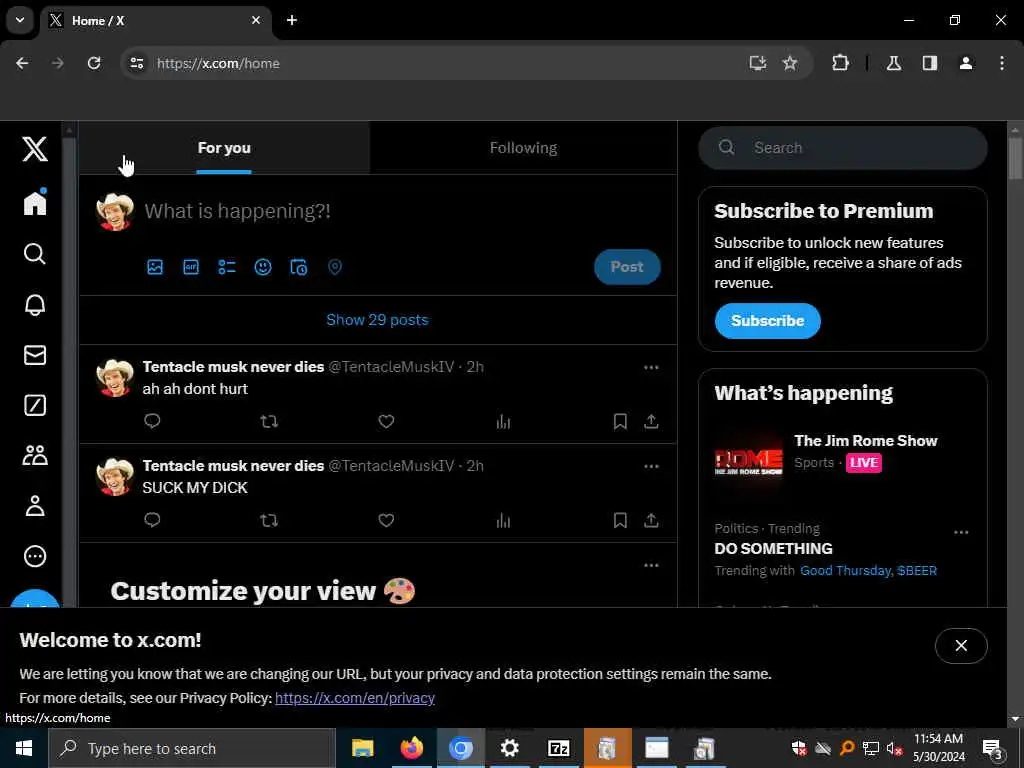Open @TentacleMuskIV handle on the first post
The height and width of the screenshot is (768, 1024).
click(391, 366)
